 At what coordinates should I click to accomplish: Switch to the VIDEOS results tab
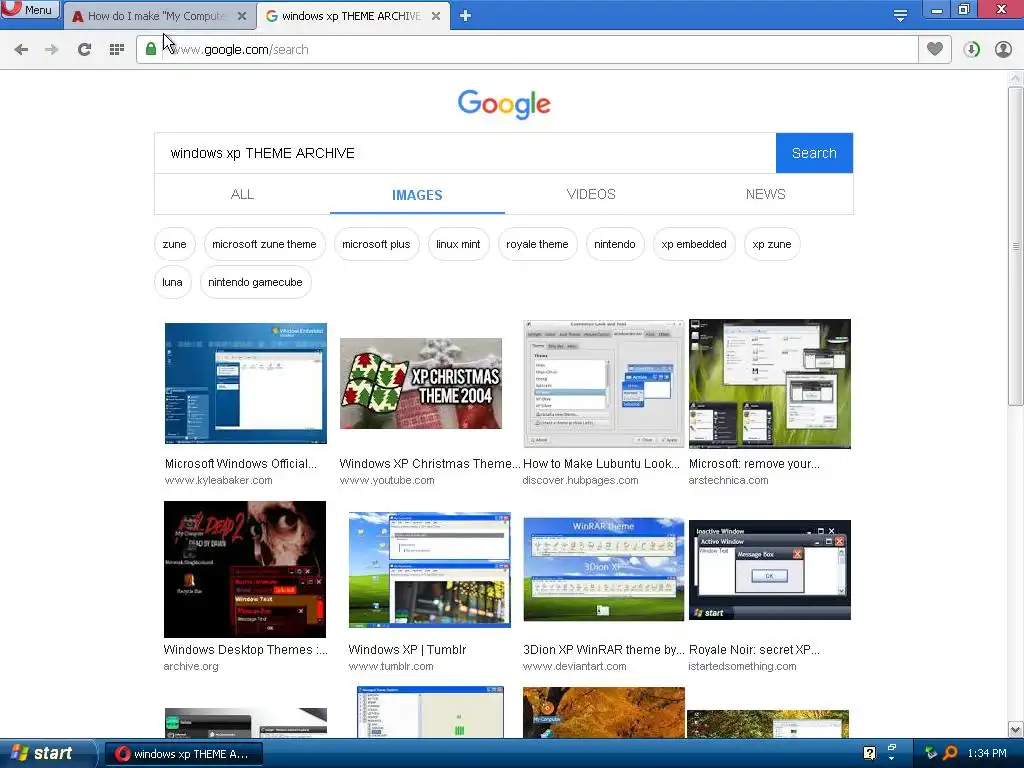click(x=591, y=194)
